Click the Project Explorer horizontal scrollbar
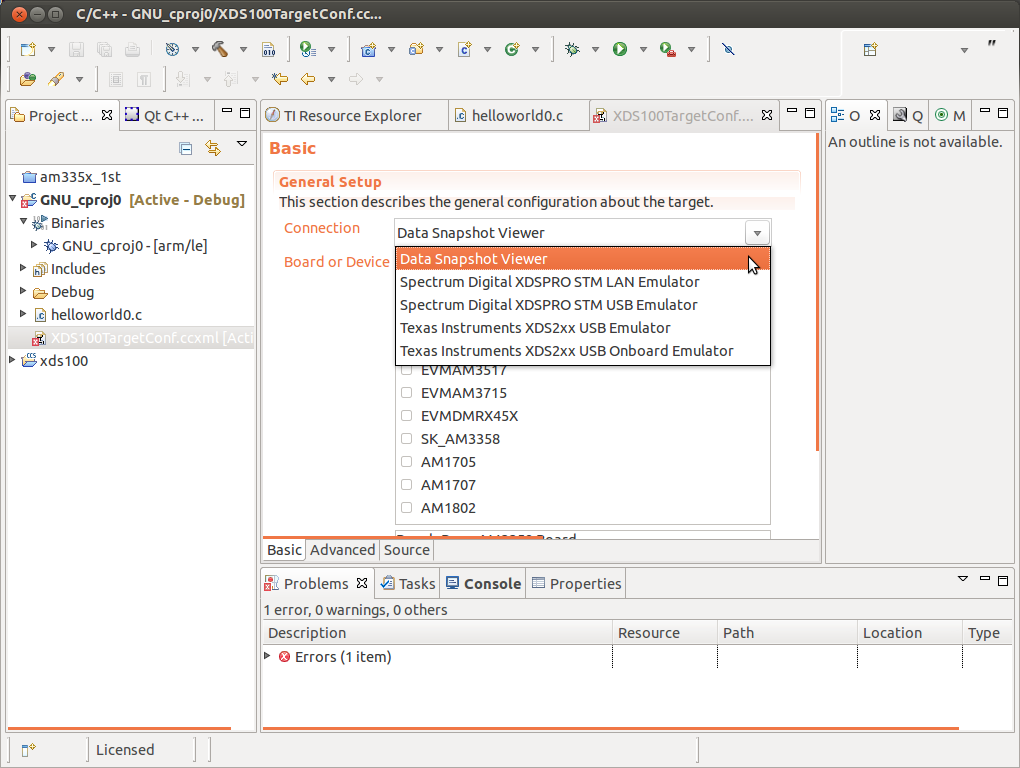Viewport: 1020px width, 768px height. [x=119, y=728]
